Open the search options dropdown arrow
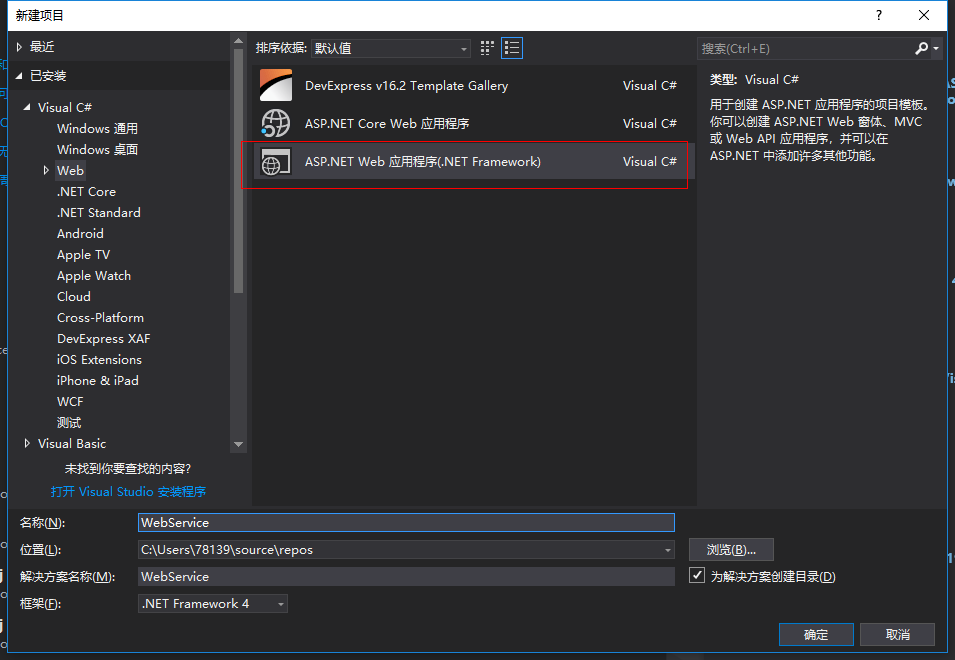The image size is (955, 660). [x=936, y=48]
